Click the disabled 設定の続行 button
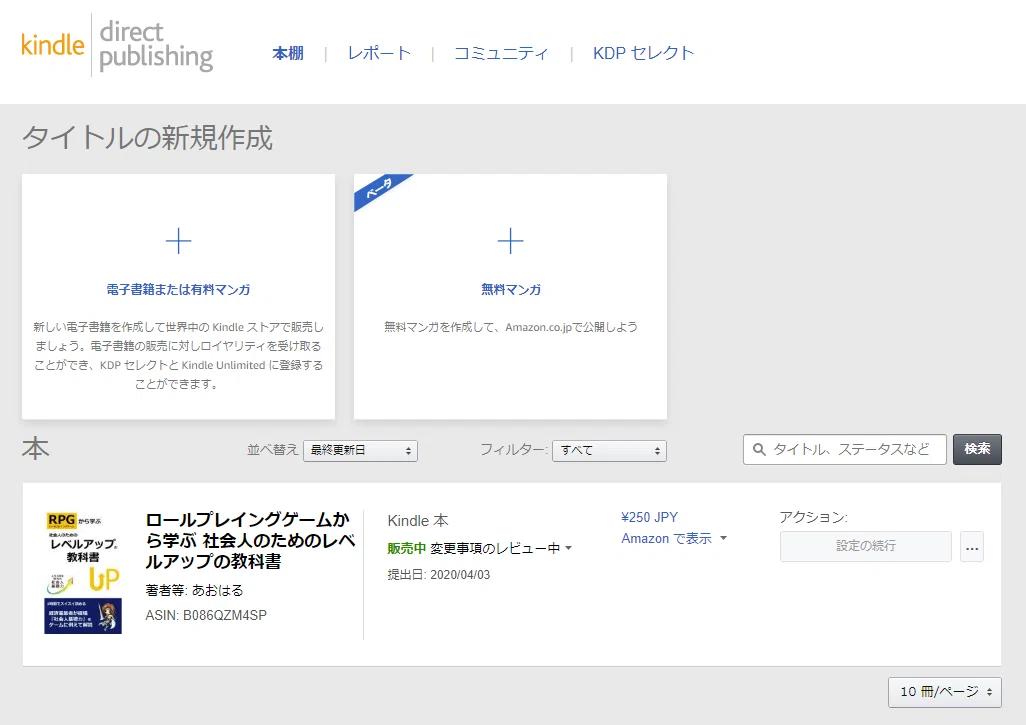The image size is (1026, 725). tap(865, 546)
